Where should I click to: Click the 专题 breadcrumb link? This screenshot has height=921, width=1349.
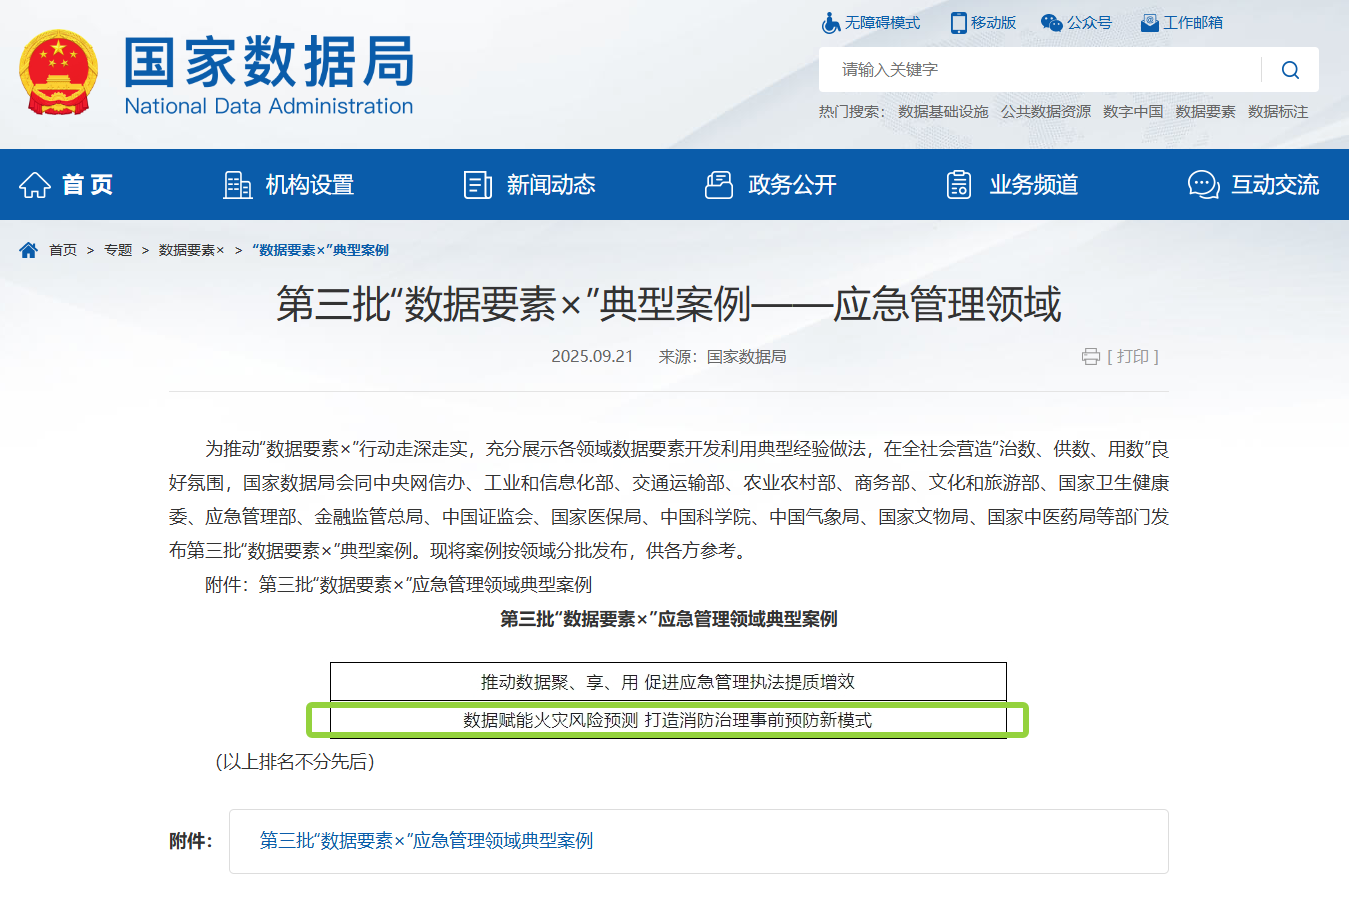(118, 250)
